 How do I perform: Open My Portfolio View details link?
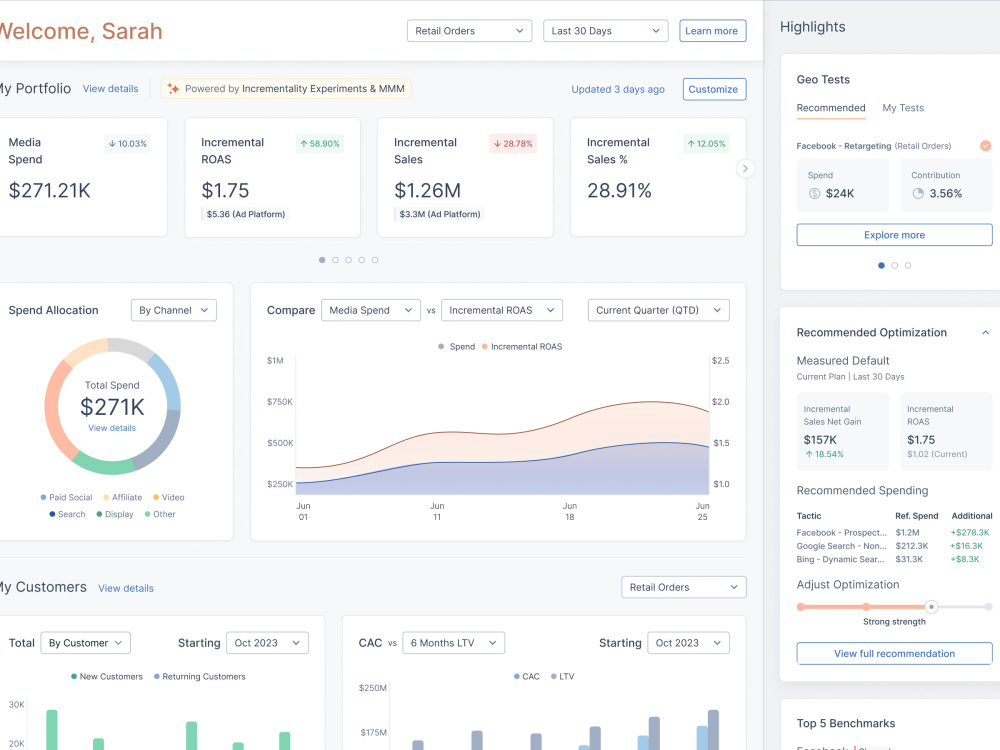click(x=110, y=89)
